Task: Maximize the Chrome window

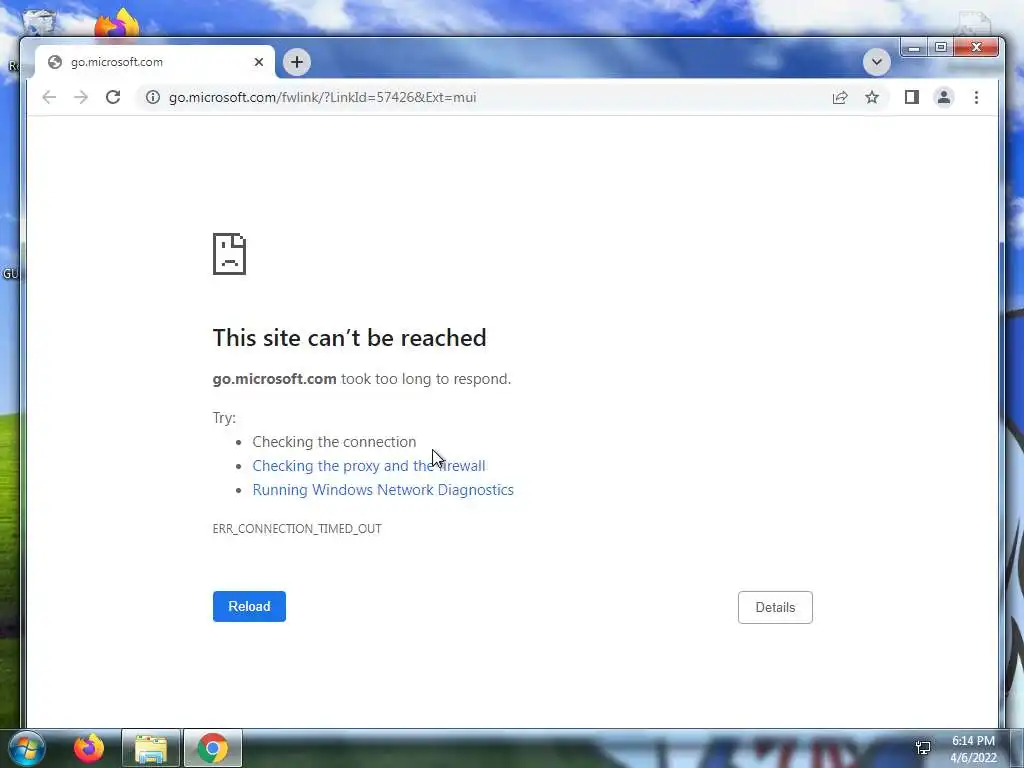Action: [x=941, y=48]
